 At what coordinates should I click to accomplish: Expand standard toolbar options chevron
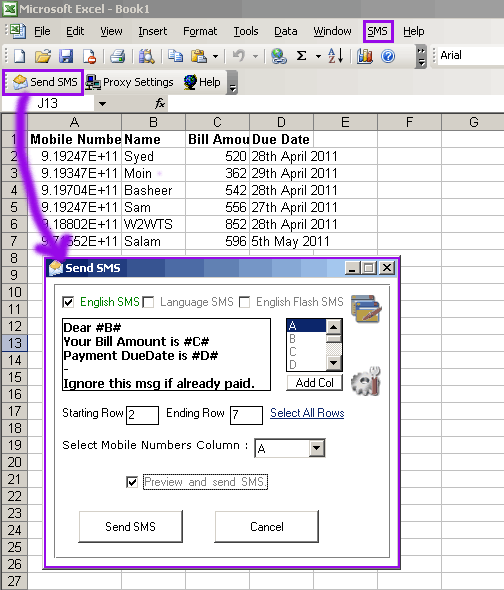click(422, 56)
